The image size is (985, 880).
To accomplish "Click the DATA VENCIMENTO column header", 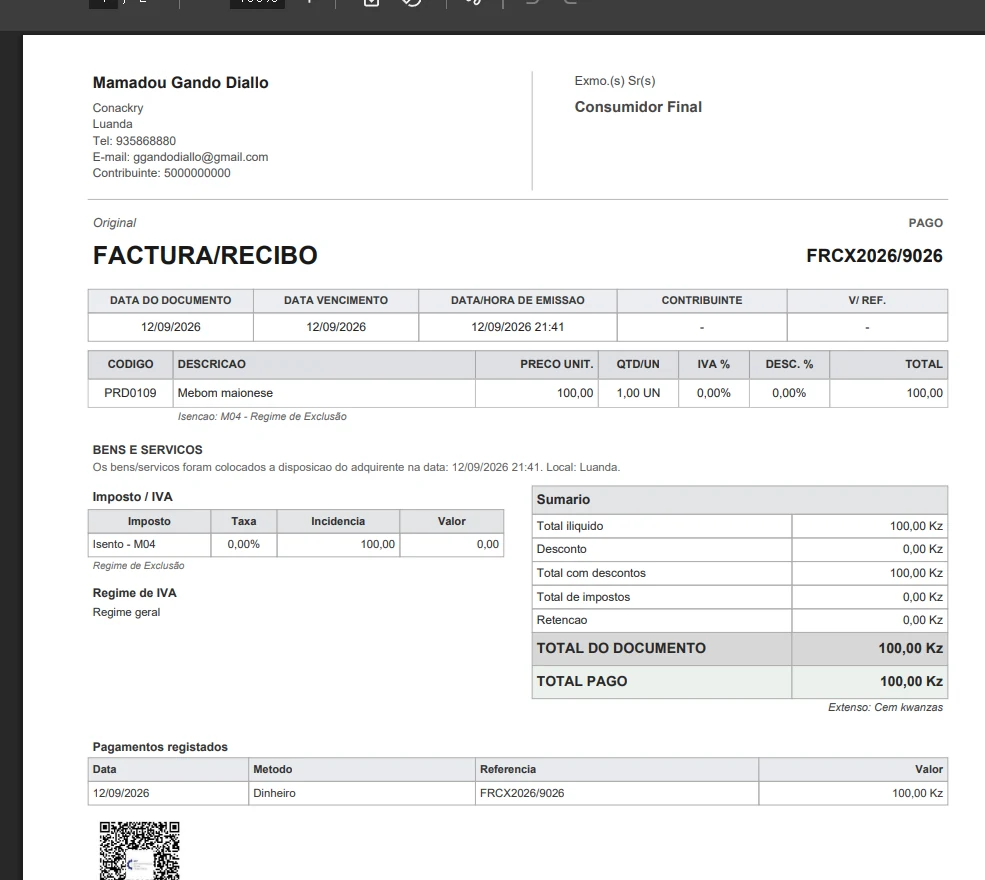I will tap(336, 300).
